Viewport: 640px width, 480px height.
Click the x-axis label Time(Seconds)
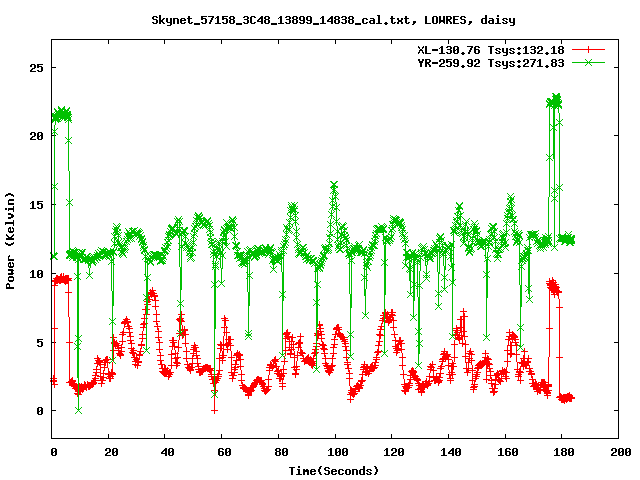(334, 471)
